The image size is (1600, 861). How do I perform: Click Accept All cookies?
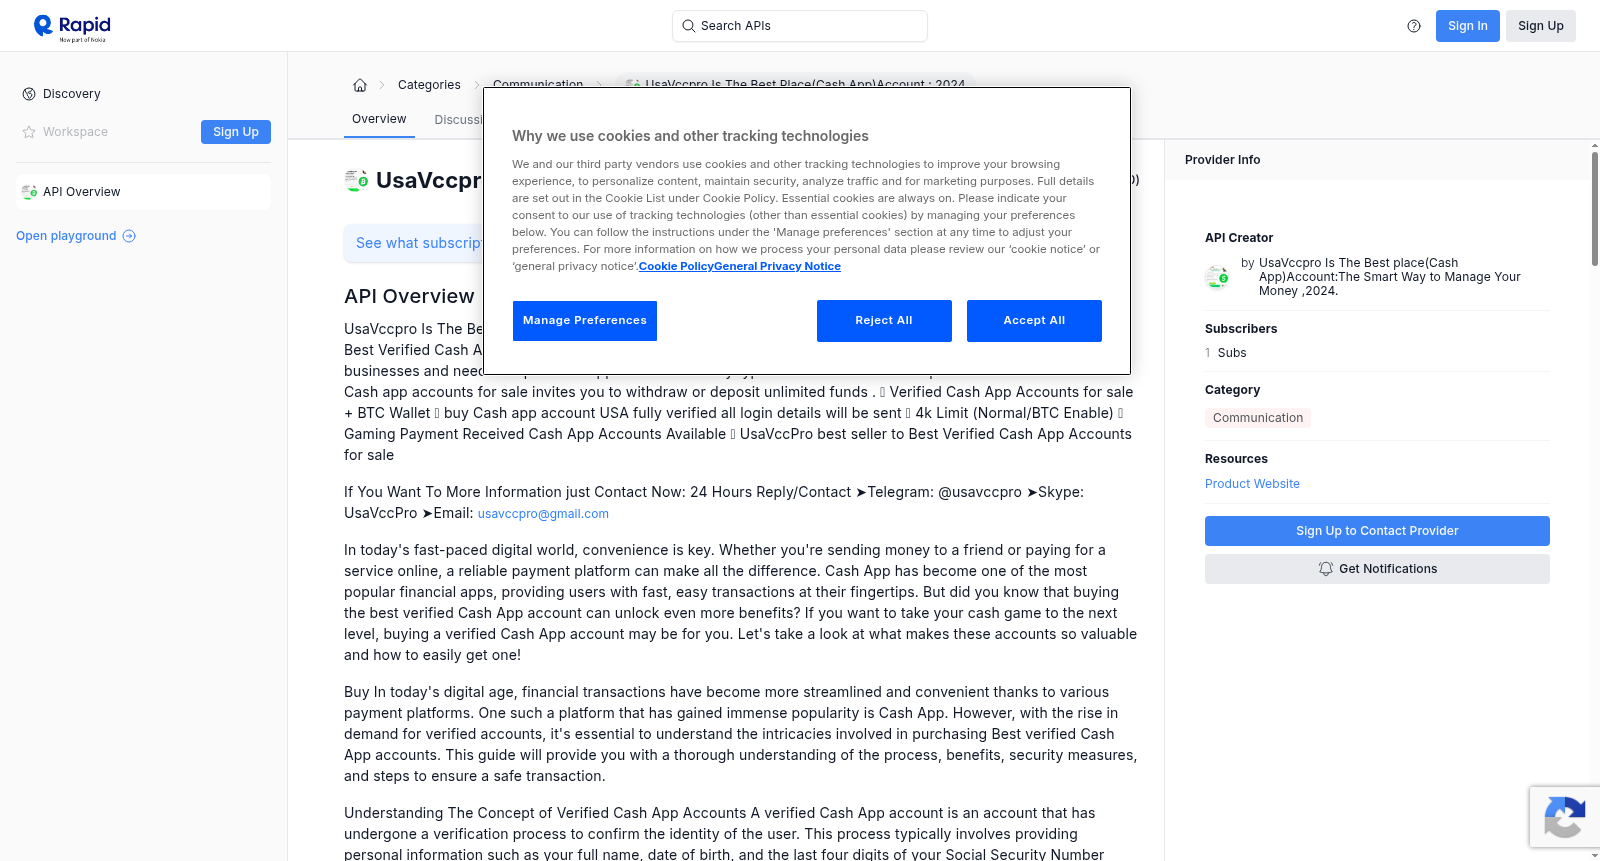pyautogui.click(x=1034, y=321)
